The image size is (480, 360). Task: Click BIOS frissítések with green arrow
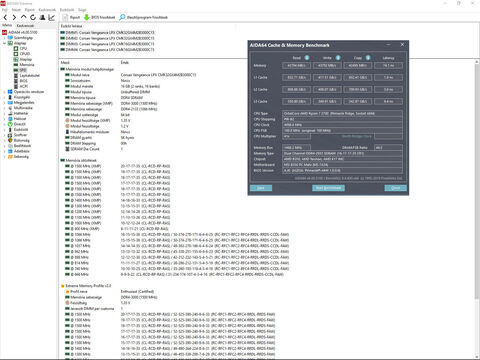(99, 17)
